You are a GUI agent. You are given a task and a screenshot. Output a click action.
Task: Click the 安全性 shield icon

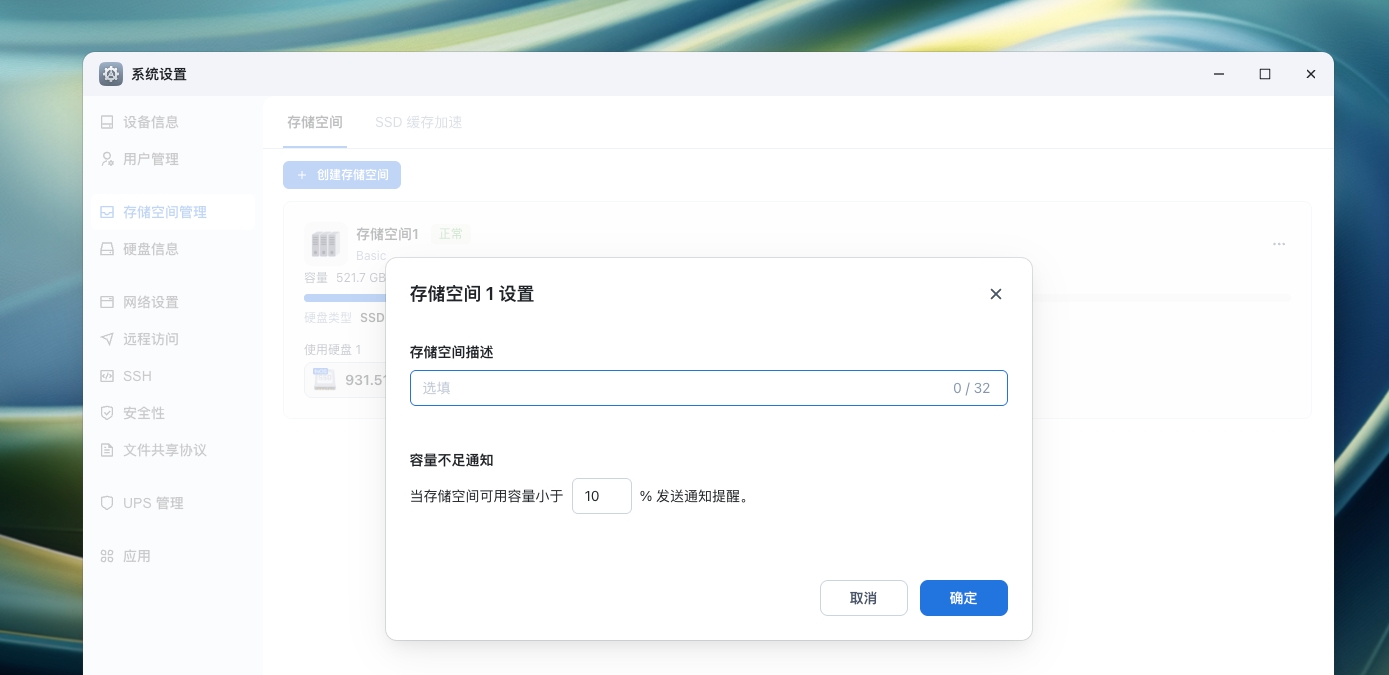tap(107, 413)
